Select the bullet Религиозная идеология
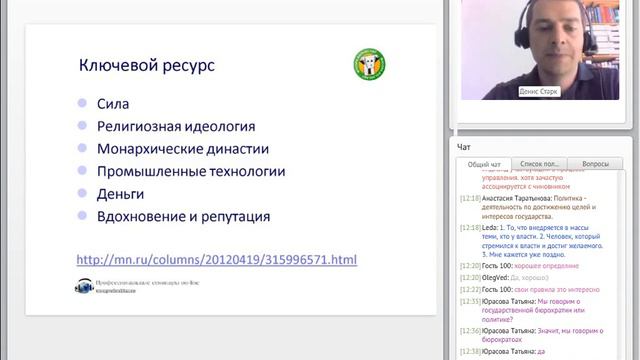This screenshot has height=360, width=640. (x=176, y=127)
